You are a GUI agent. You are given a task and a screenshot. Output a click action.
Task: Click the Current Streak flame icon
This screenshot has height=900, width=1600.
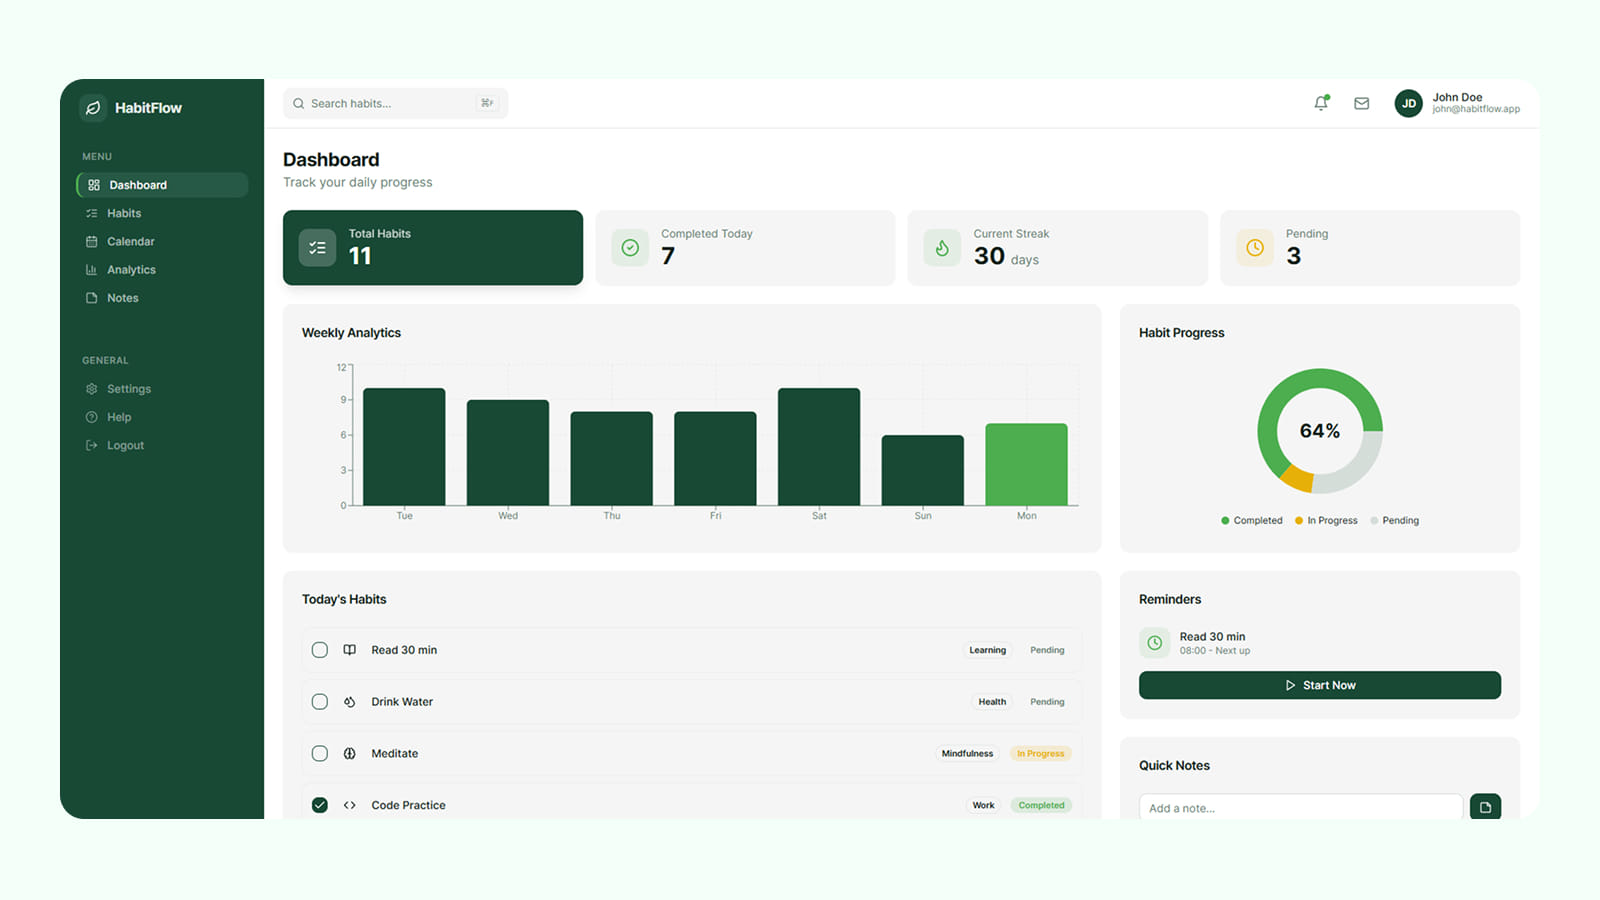941,248
